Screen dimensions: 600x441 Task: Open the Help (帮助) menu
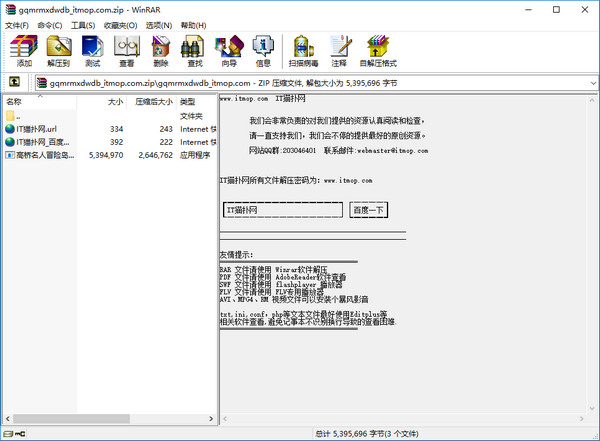pyautogui.click(x=194, y=25)
